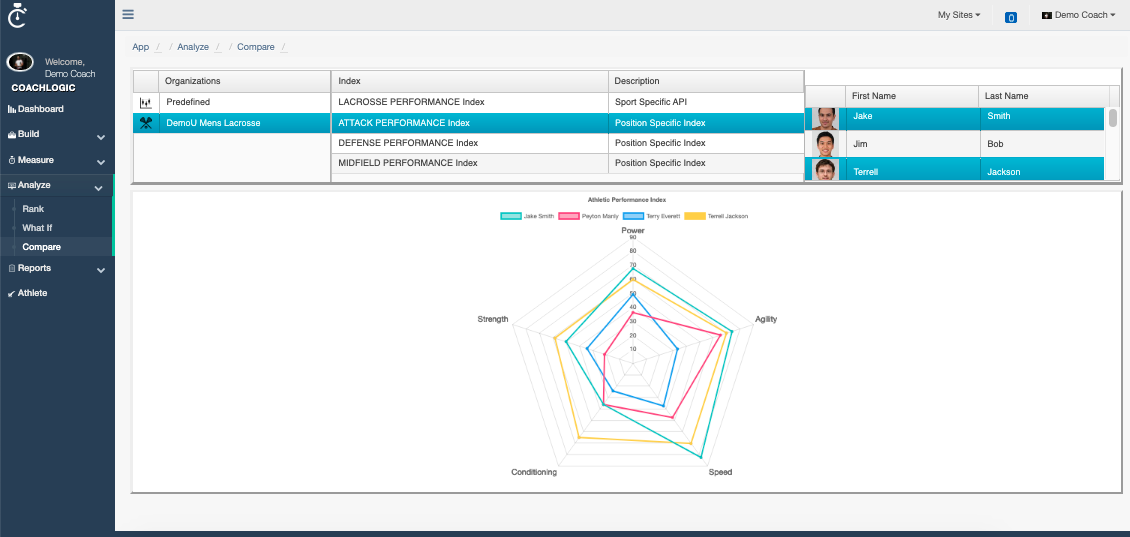Screen dimensions: 1130x537
Task: Click the coach avatar in sidebar
Action: point(20,63)
